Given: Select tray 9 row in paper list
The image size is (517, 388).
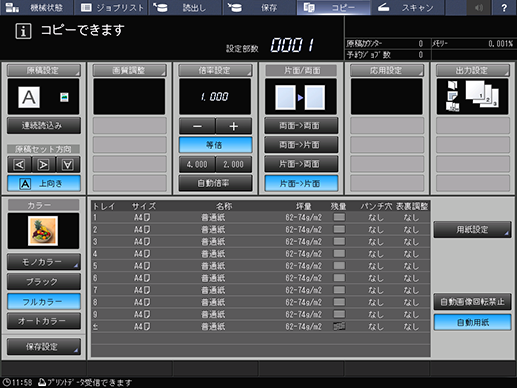Looking at the screenshot, I should coord(260,314).
